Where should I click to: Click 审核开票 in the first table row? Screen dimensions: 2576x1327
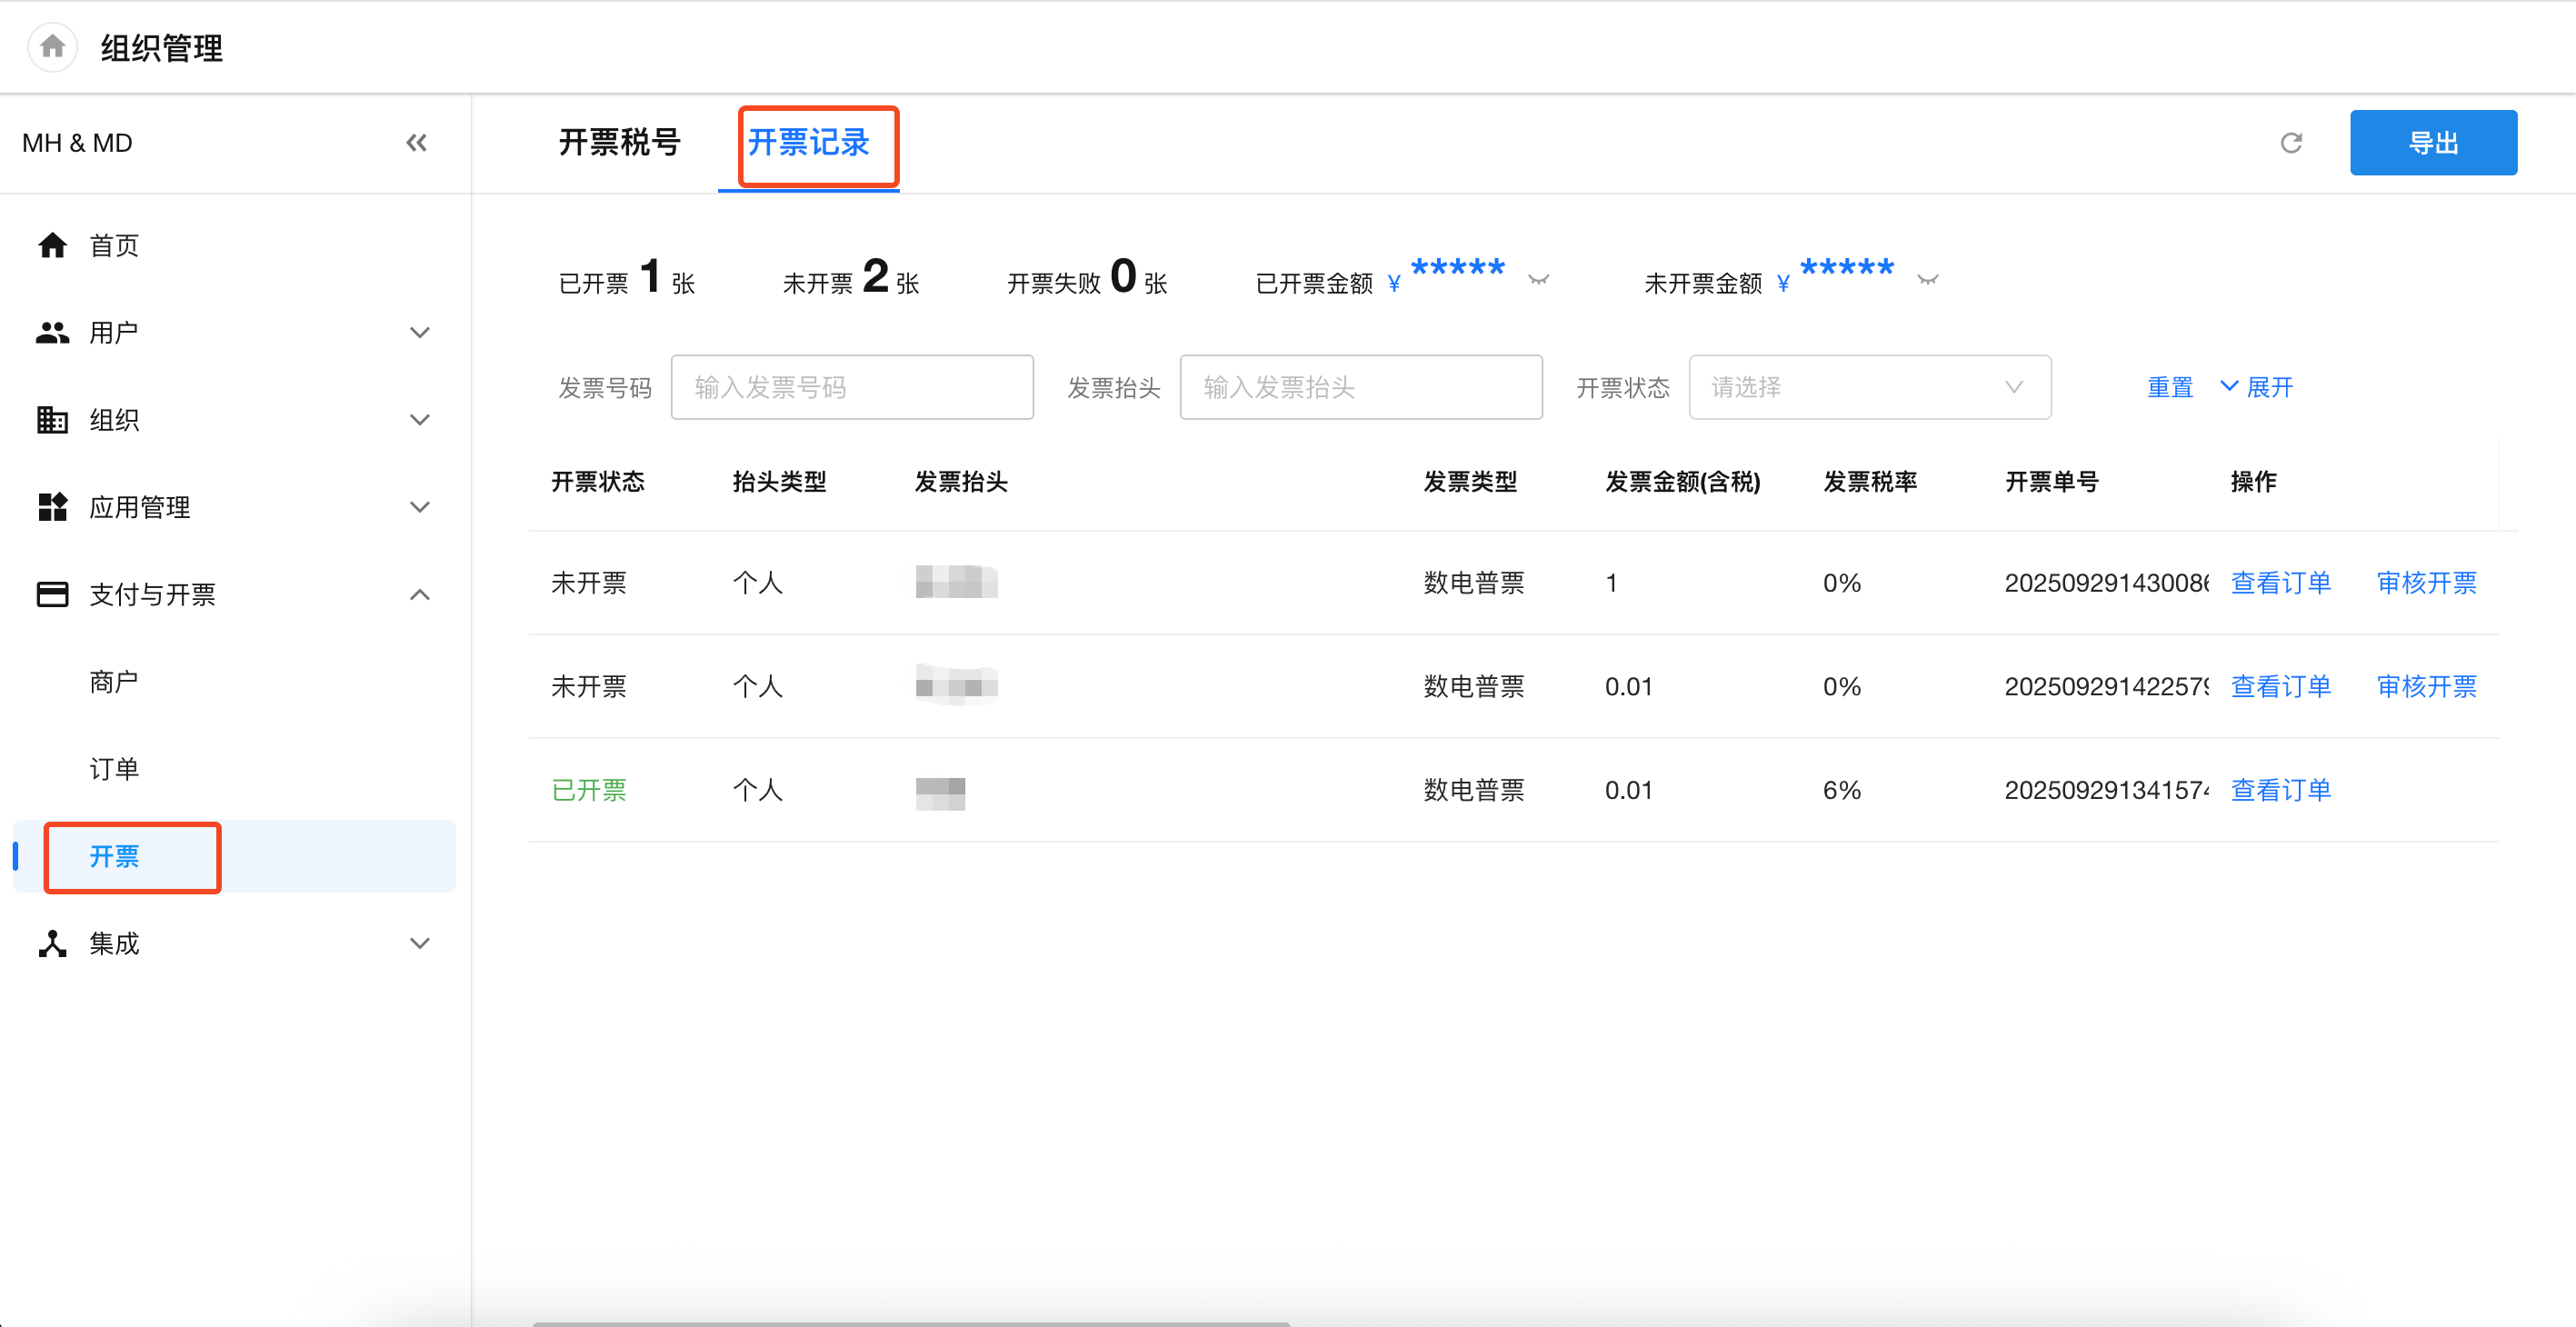(2426, 583)
